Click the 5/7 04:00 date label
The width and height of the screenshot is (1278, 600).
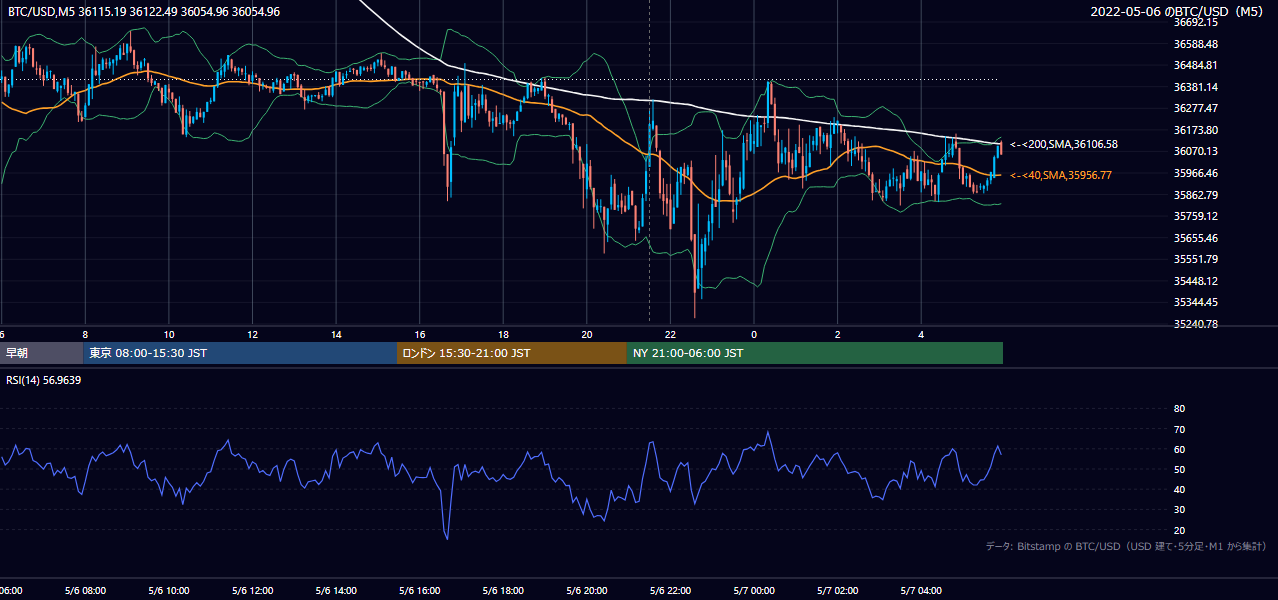tap(921, 591)
